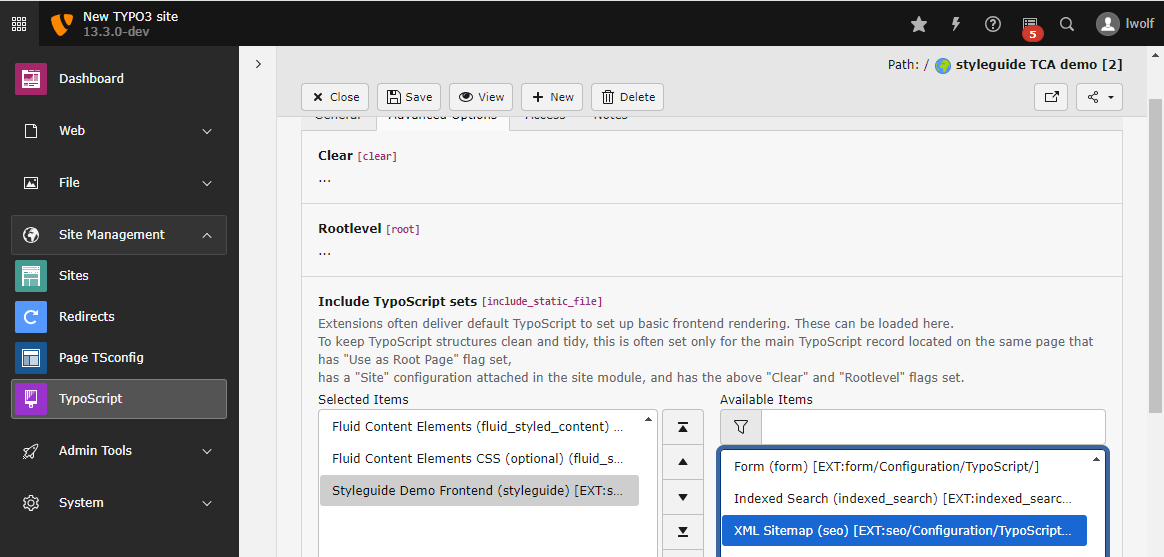Image resolution: width=1164 pixels, height=557 pixels.
Task: Go to the Page TSconfig module
Action: [101, 358]
